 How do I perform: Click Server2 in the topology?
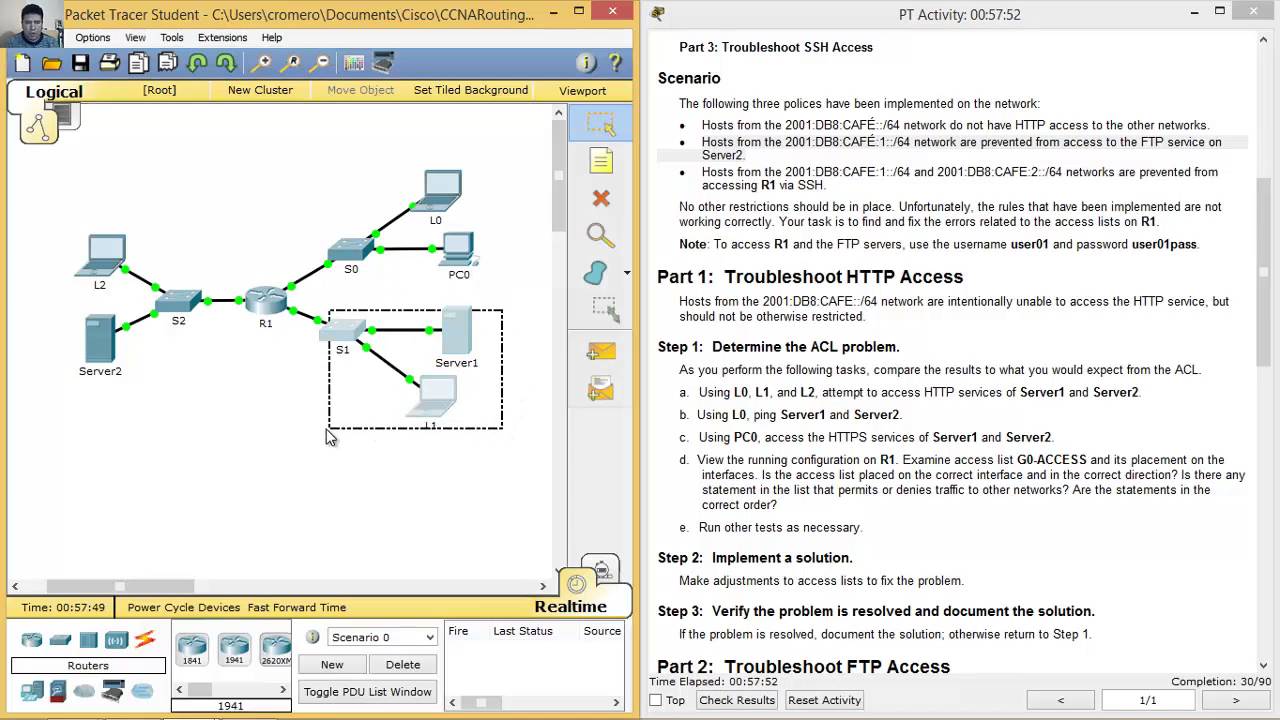coord(100,339)
